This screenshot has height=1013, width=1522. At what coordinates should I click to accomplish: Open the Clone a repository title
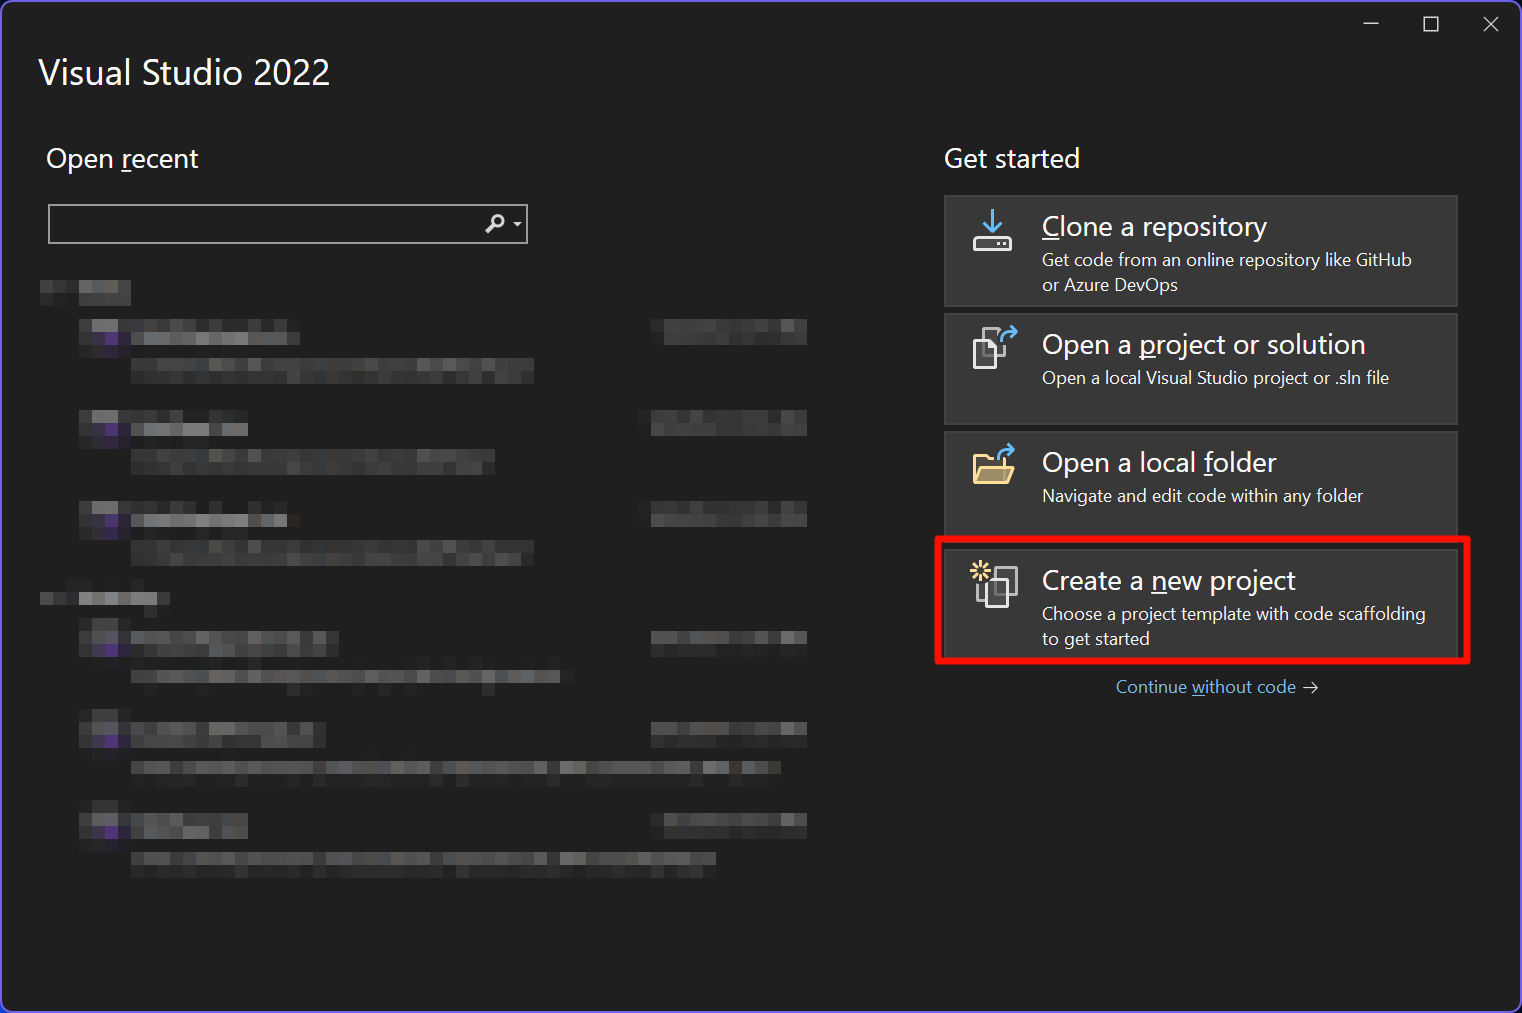1154,227
